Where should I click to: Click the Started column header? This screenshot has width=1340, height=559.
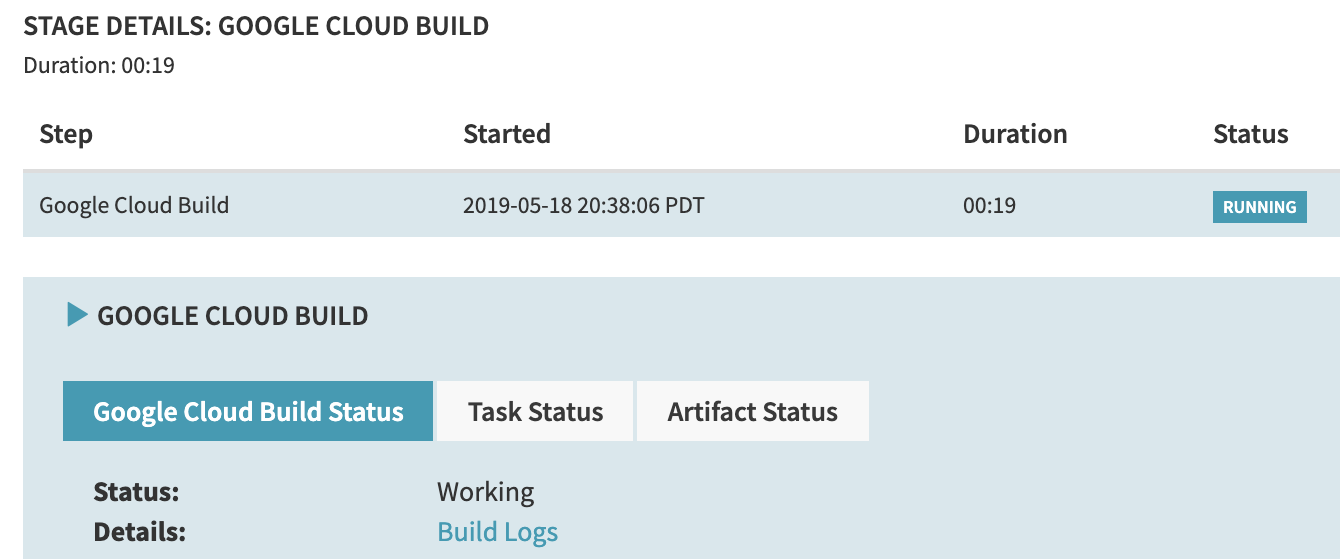[506, 134]
